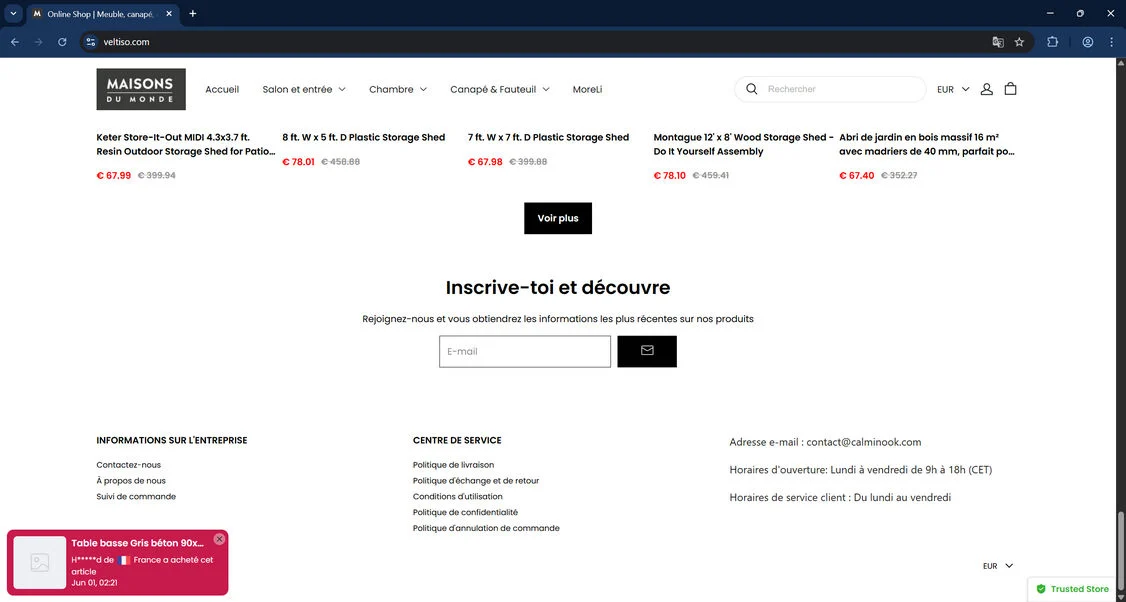The width and height of the screenshot is (1126, 602).
Task: Open Politique d'annulation de commande link
Action: (486, 528)
